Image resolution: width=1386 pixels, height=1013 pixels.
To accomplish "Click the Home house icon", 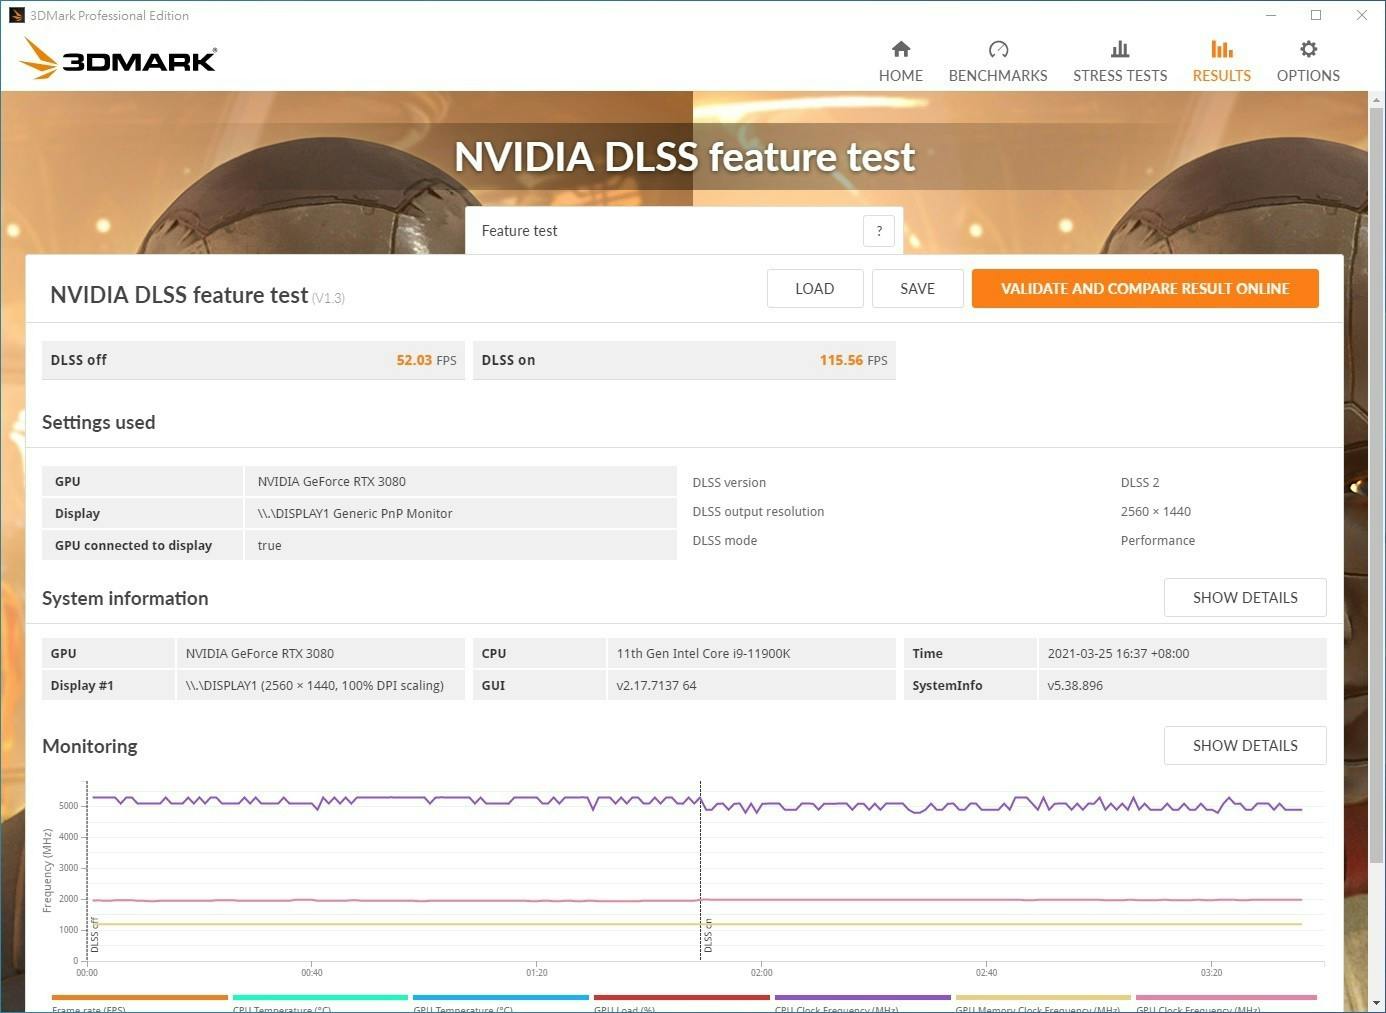I will 900,49.
